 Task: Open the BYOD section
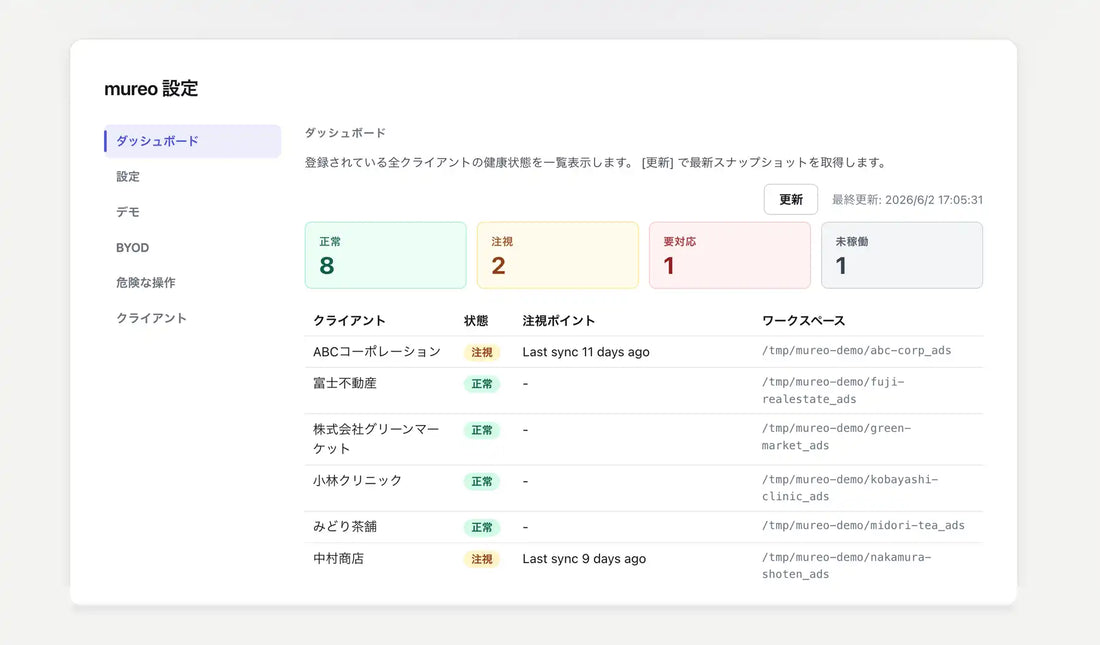coord(133,248)
